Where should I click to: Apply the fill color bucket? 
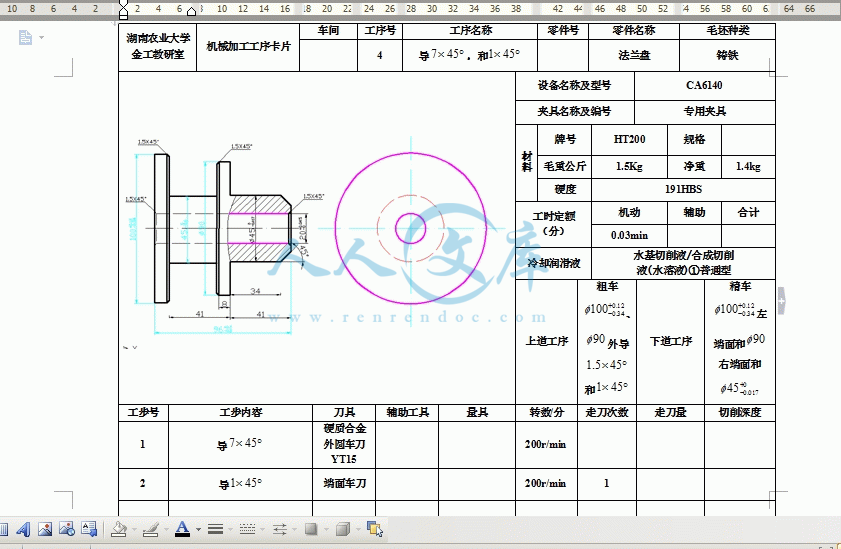pos(119,529)
